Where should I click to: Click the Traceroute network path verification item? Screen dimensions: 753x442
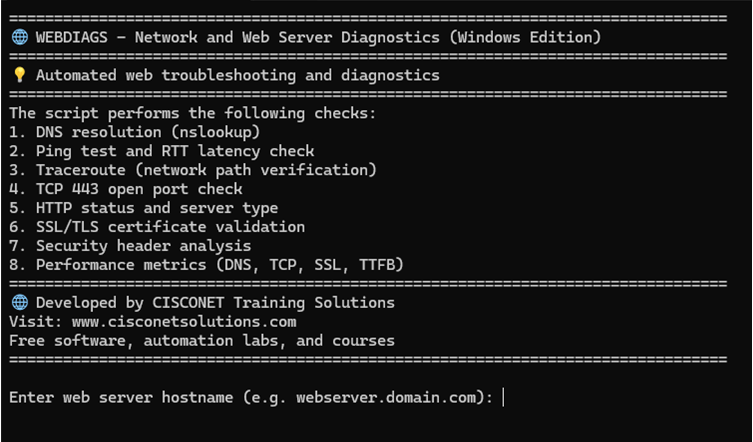pos(192,170)
